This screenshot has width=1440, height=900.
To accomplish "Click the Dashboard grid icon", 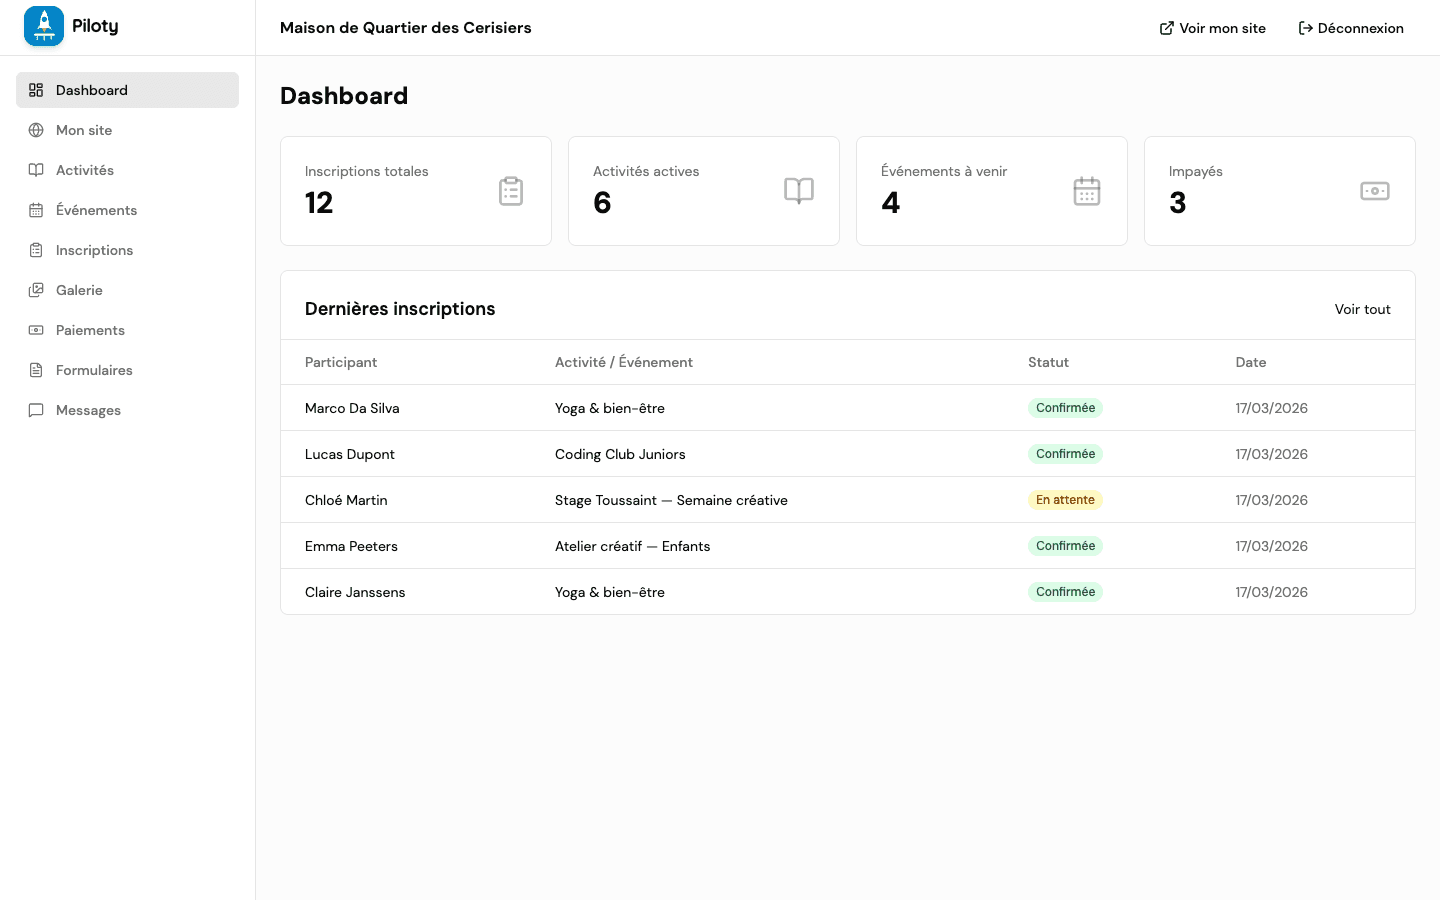I will point(36,90).
